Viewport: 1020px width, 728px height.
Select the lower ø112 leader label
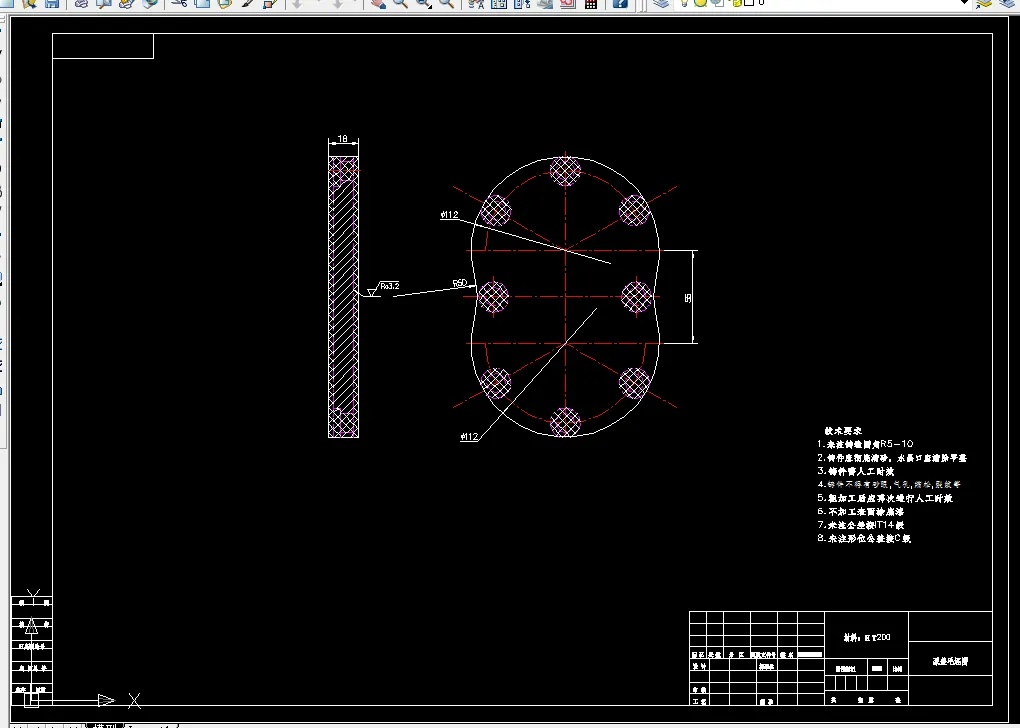point(470,437)
